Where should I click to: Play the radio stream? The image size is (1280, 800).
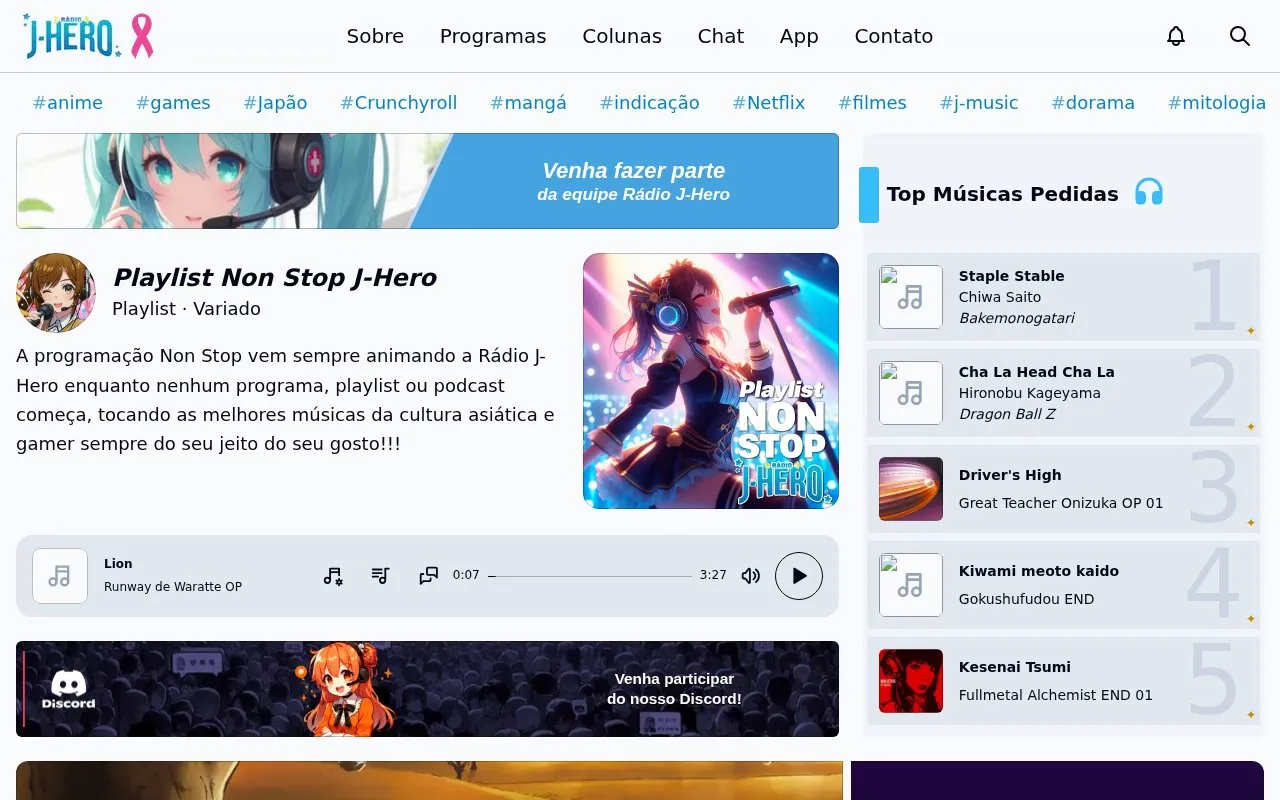point(799,575)
